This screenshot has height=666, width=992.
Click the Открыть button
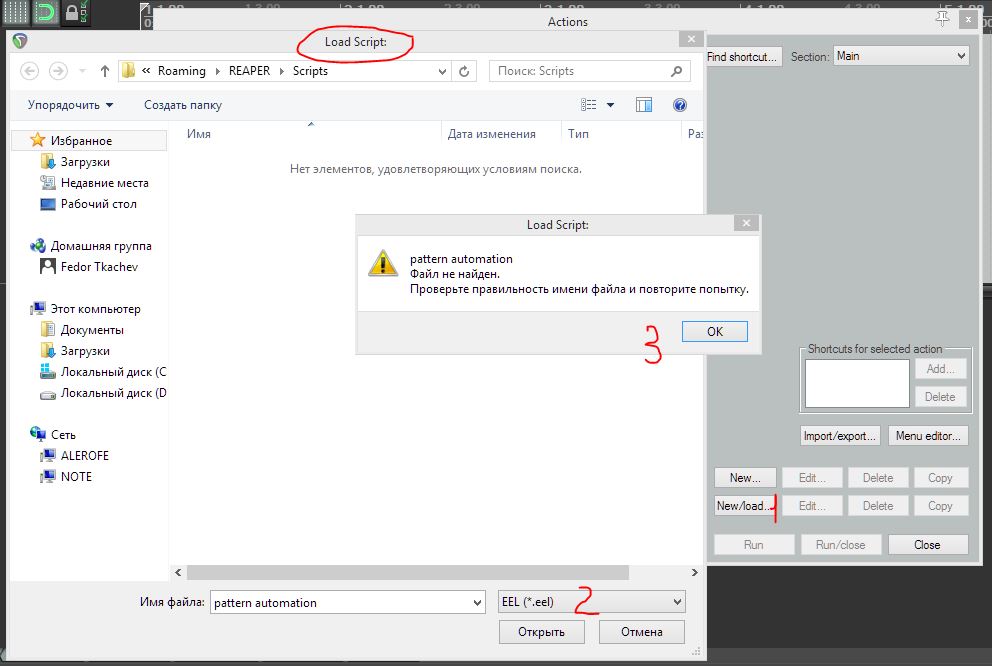pos(541,631)
